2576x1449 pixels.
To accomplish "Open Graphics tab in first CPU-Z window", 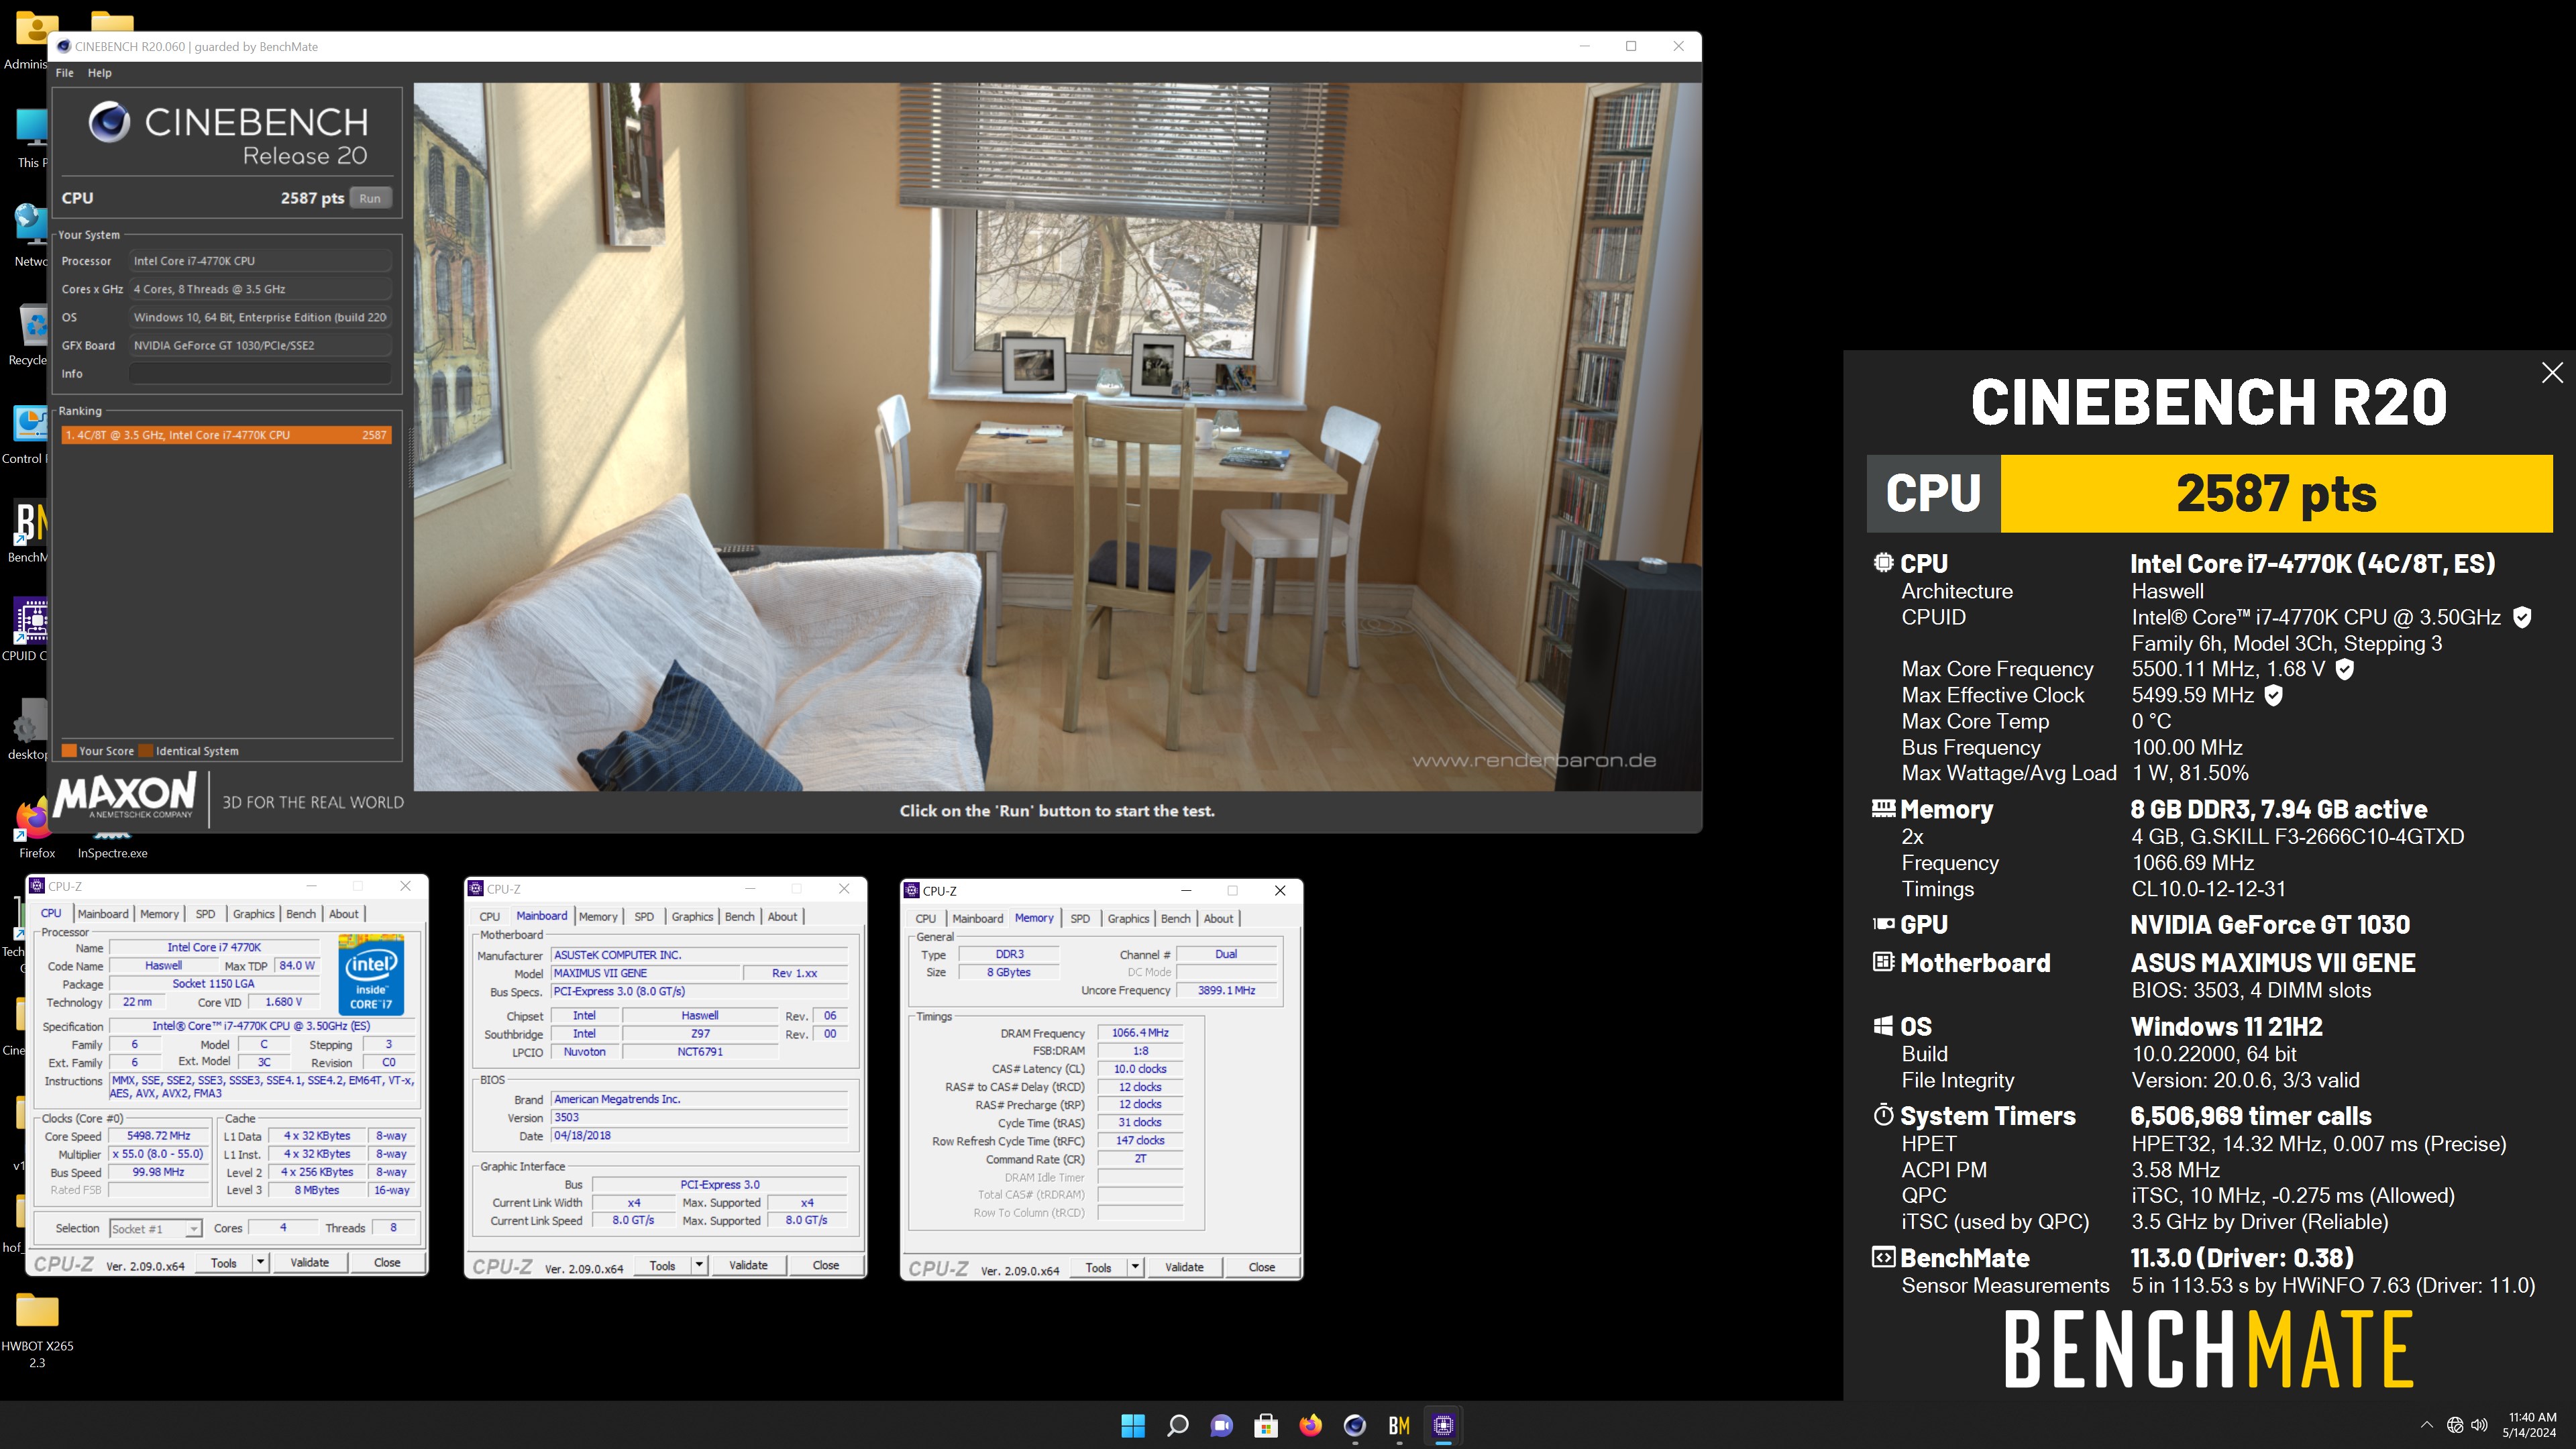I will [x=253, y=914].
